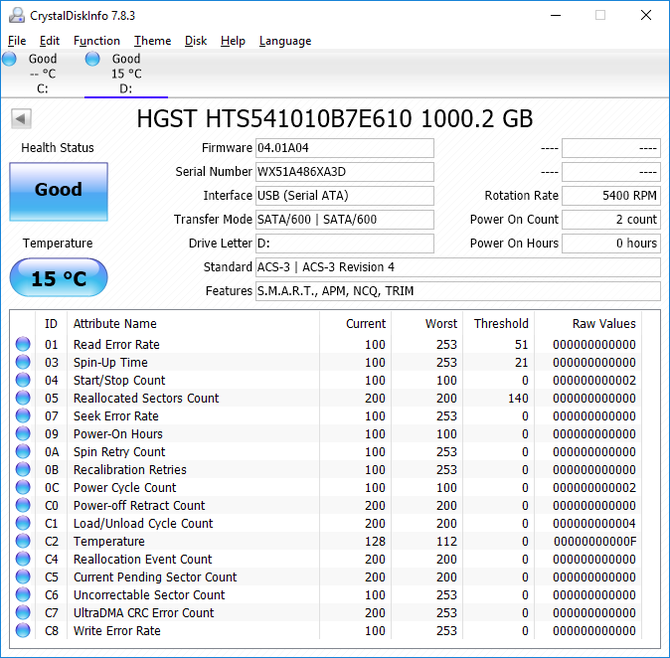Click the ID column header
Screen dimensions: 670x658
tap(51, 323)
